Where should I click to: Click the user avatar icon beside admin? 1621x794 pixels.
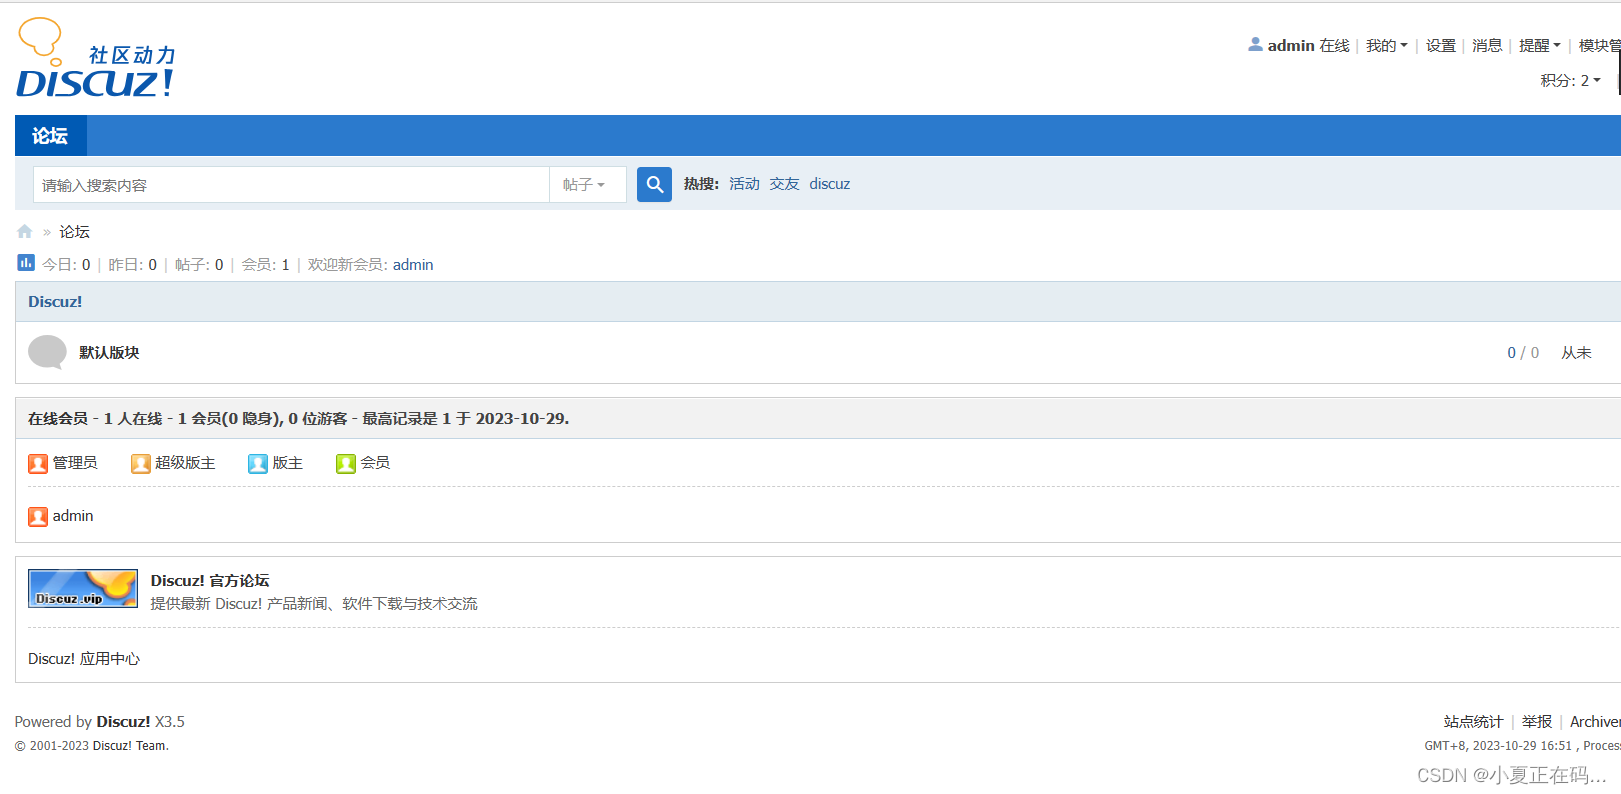point(1255,44)
